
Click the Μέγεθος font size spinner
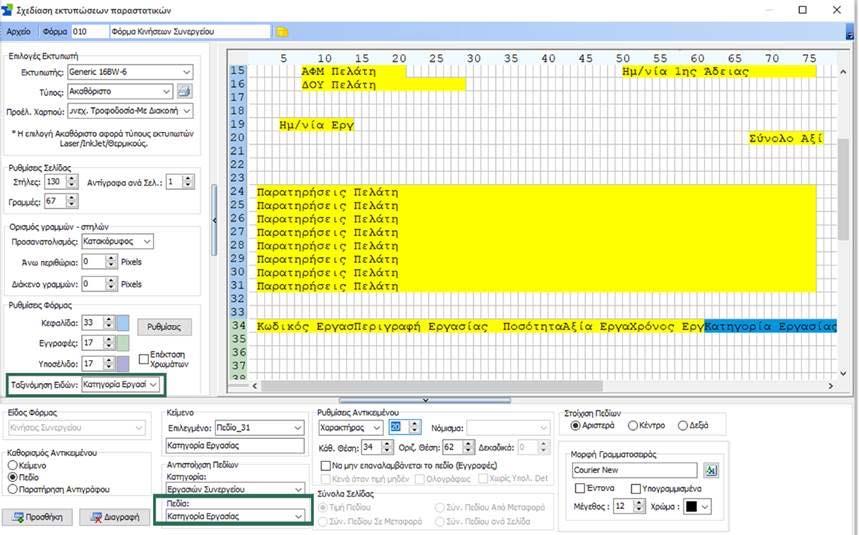point(639,507)
